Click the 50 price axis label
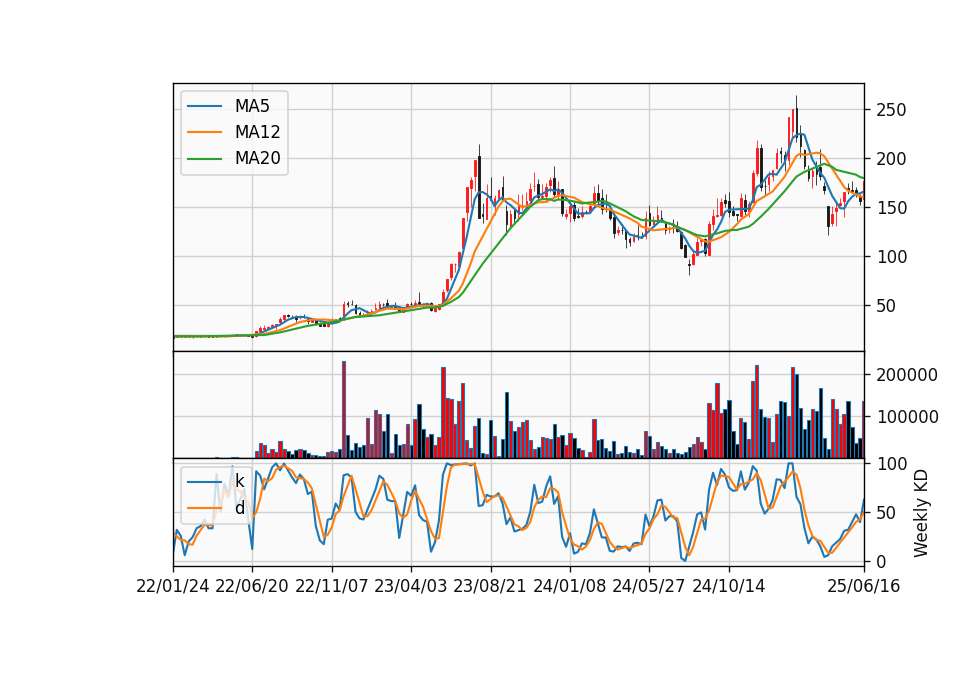Screen dimensions: 960x690 tap(886, 306)
